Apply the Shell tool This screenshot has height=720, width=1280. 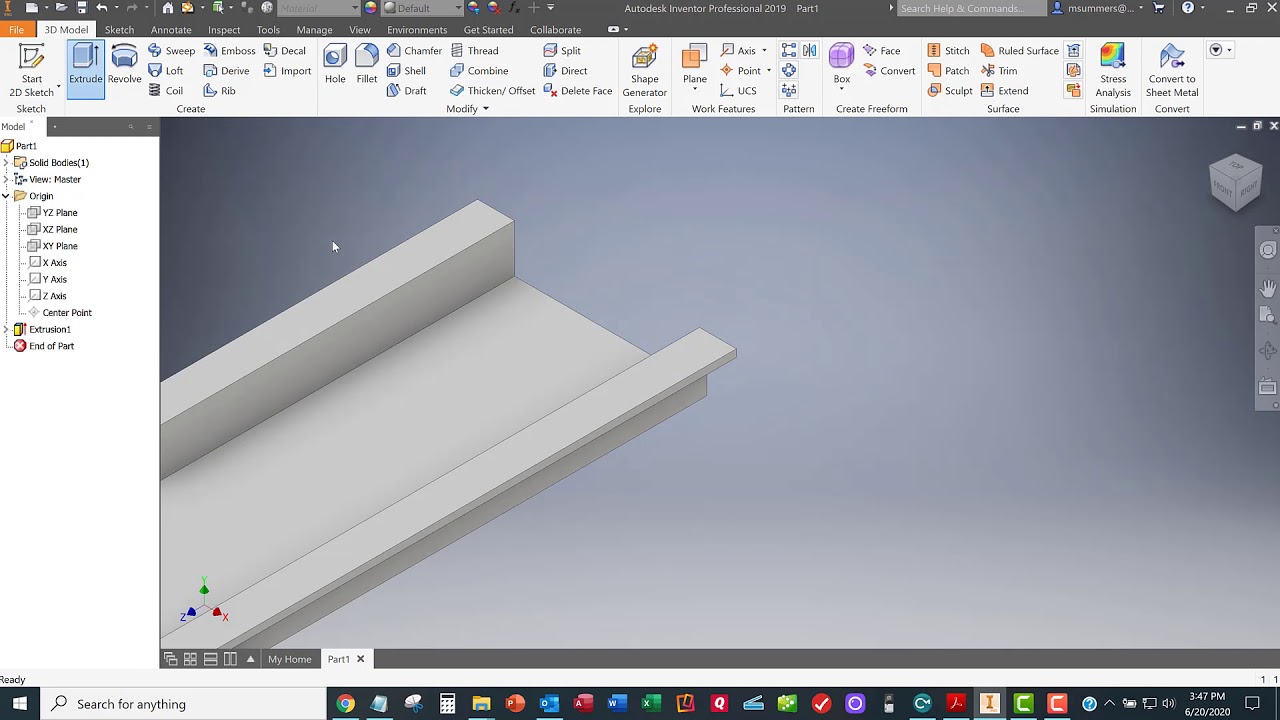[406, 71]
